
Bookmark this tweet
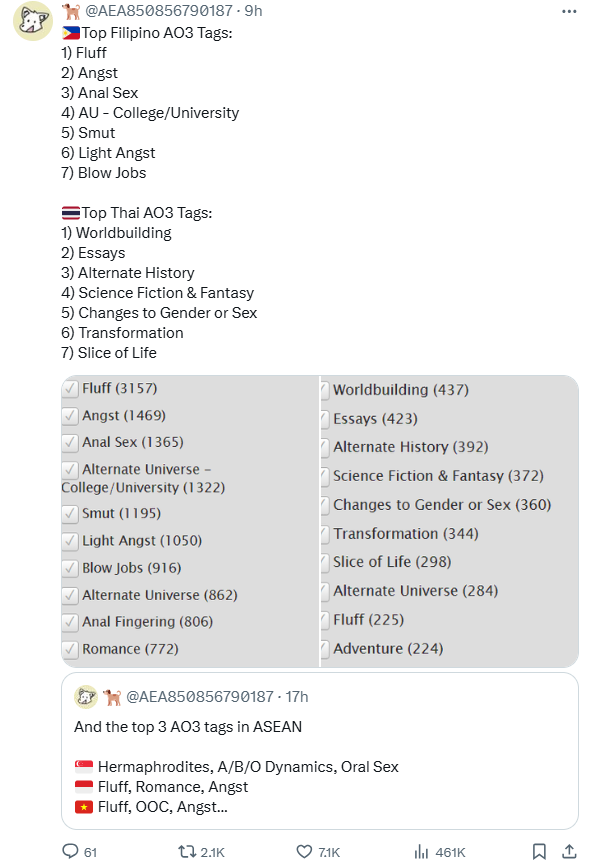[x=539, y=851]
